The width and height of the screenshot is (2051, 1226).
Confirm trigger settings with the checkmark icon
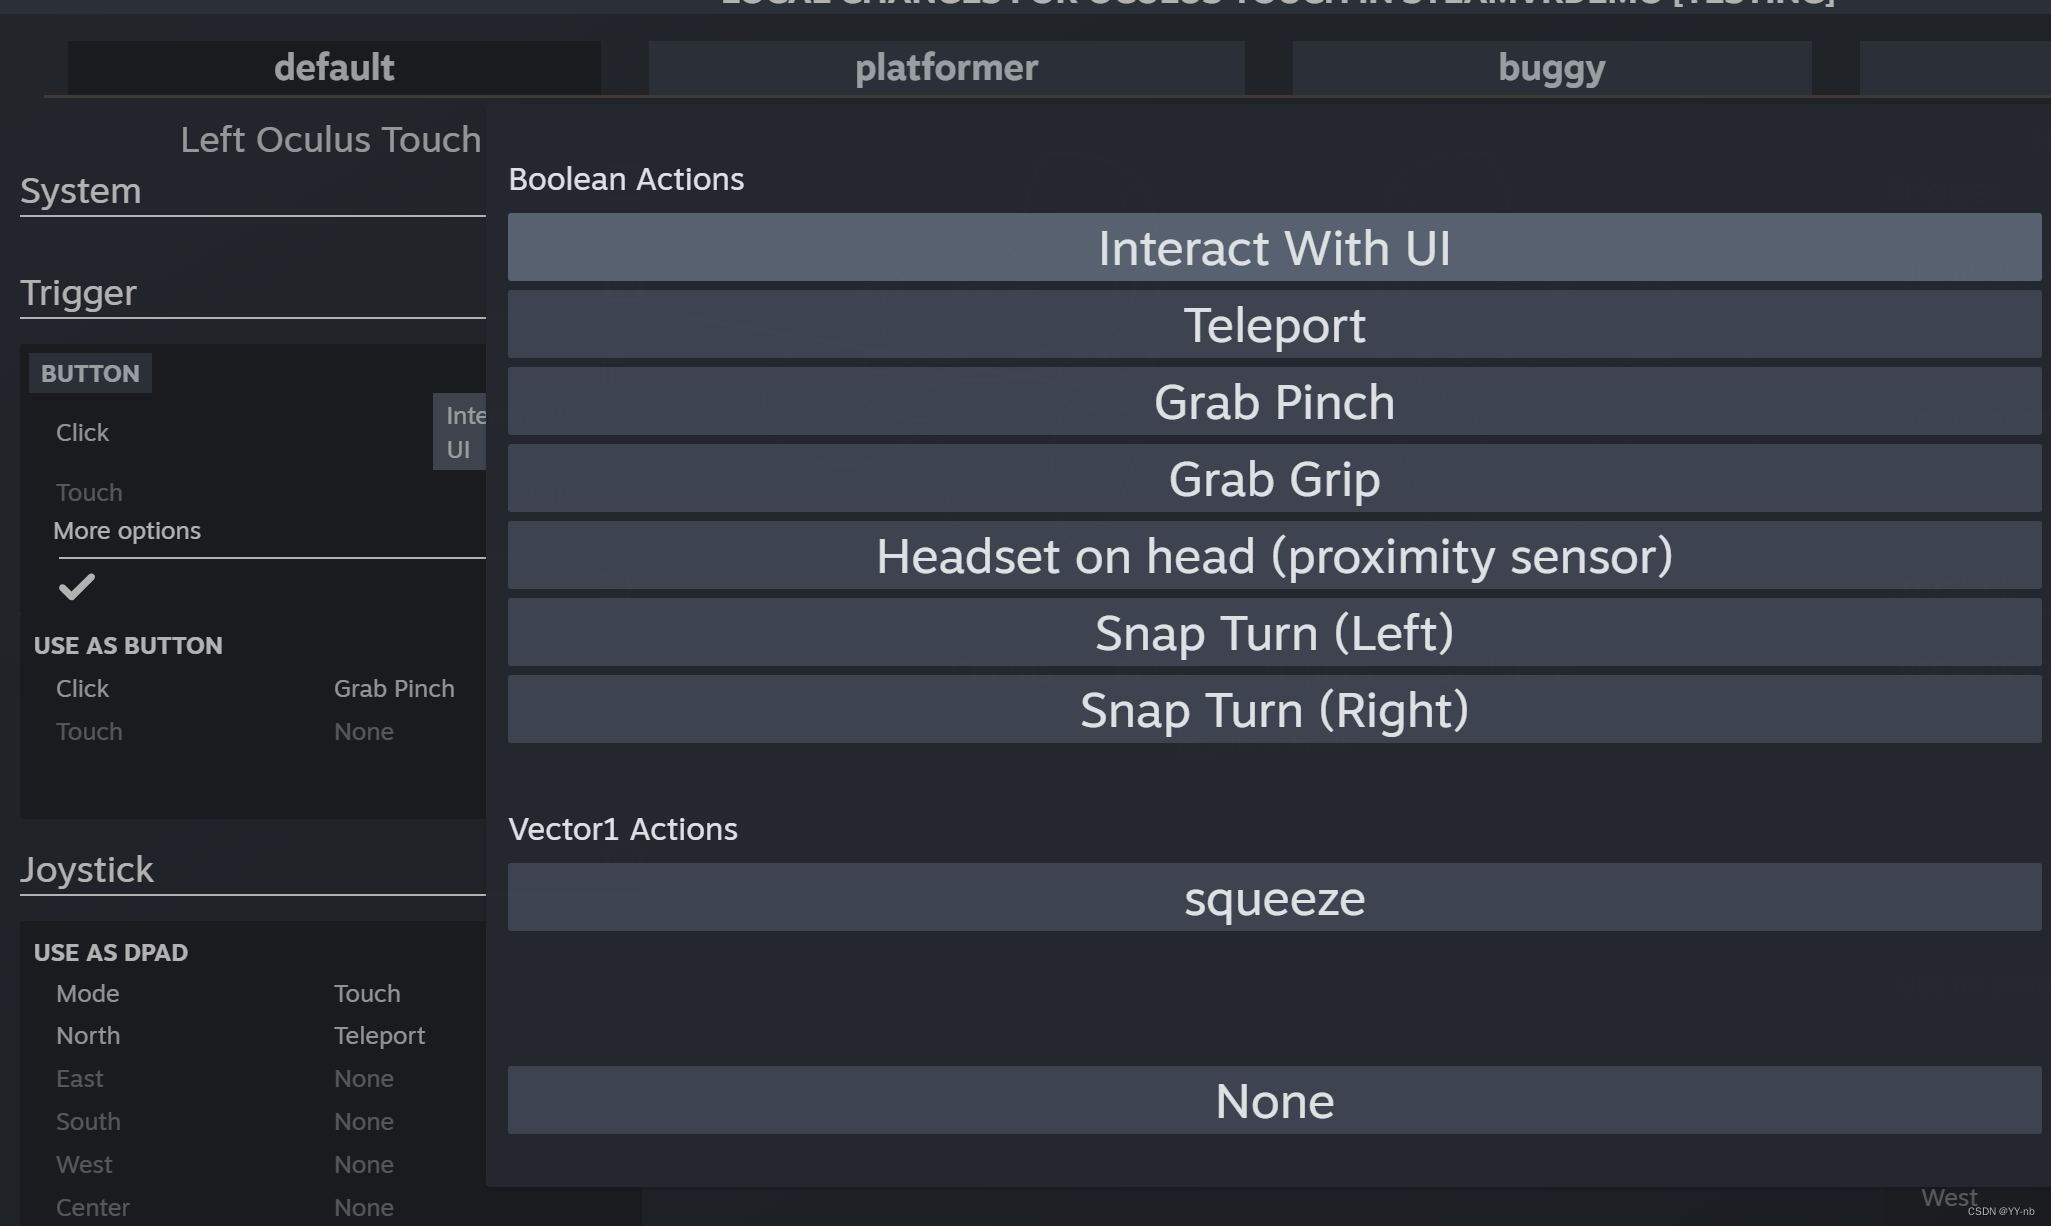pos(76,586)
